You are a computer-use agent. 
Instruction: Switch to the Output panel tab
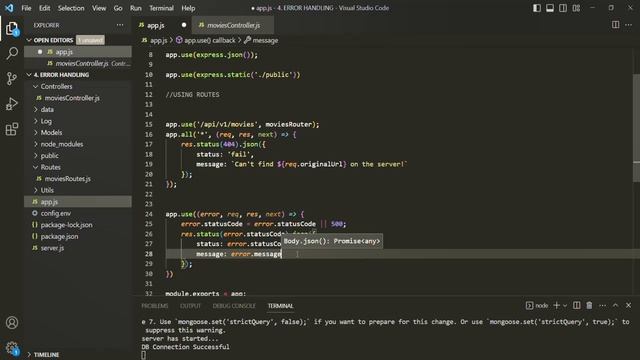point(191,306)
